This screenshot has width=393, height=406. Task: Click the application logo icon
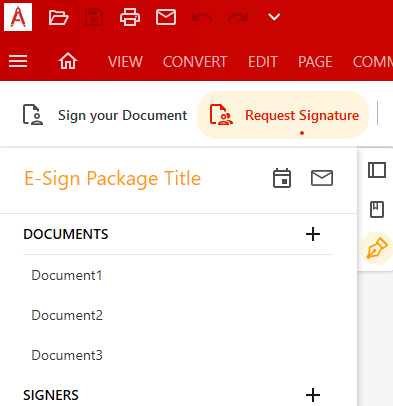[18, 17]
